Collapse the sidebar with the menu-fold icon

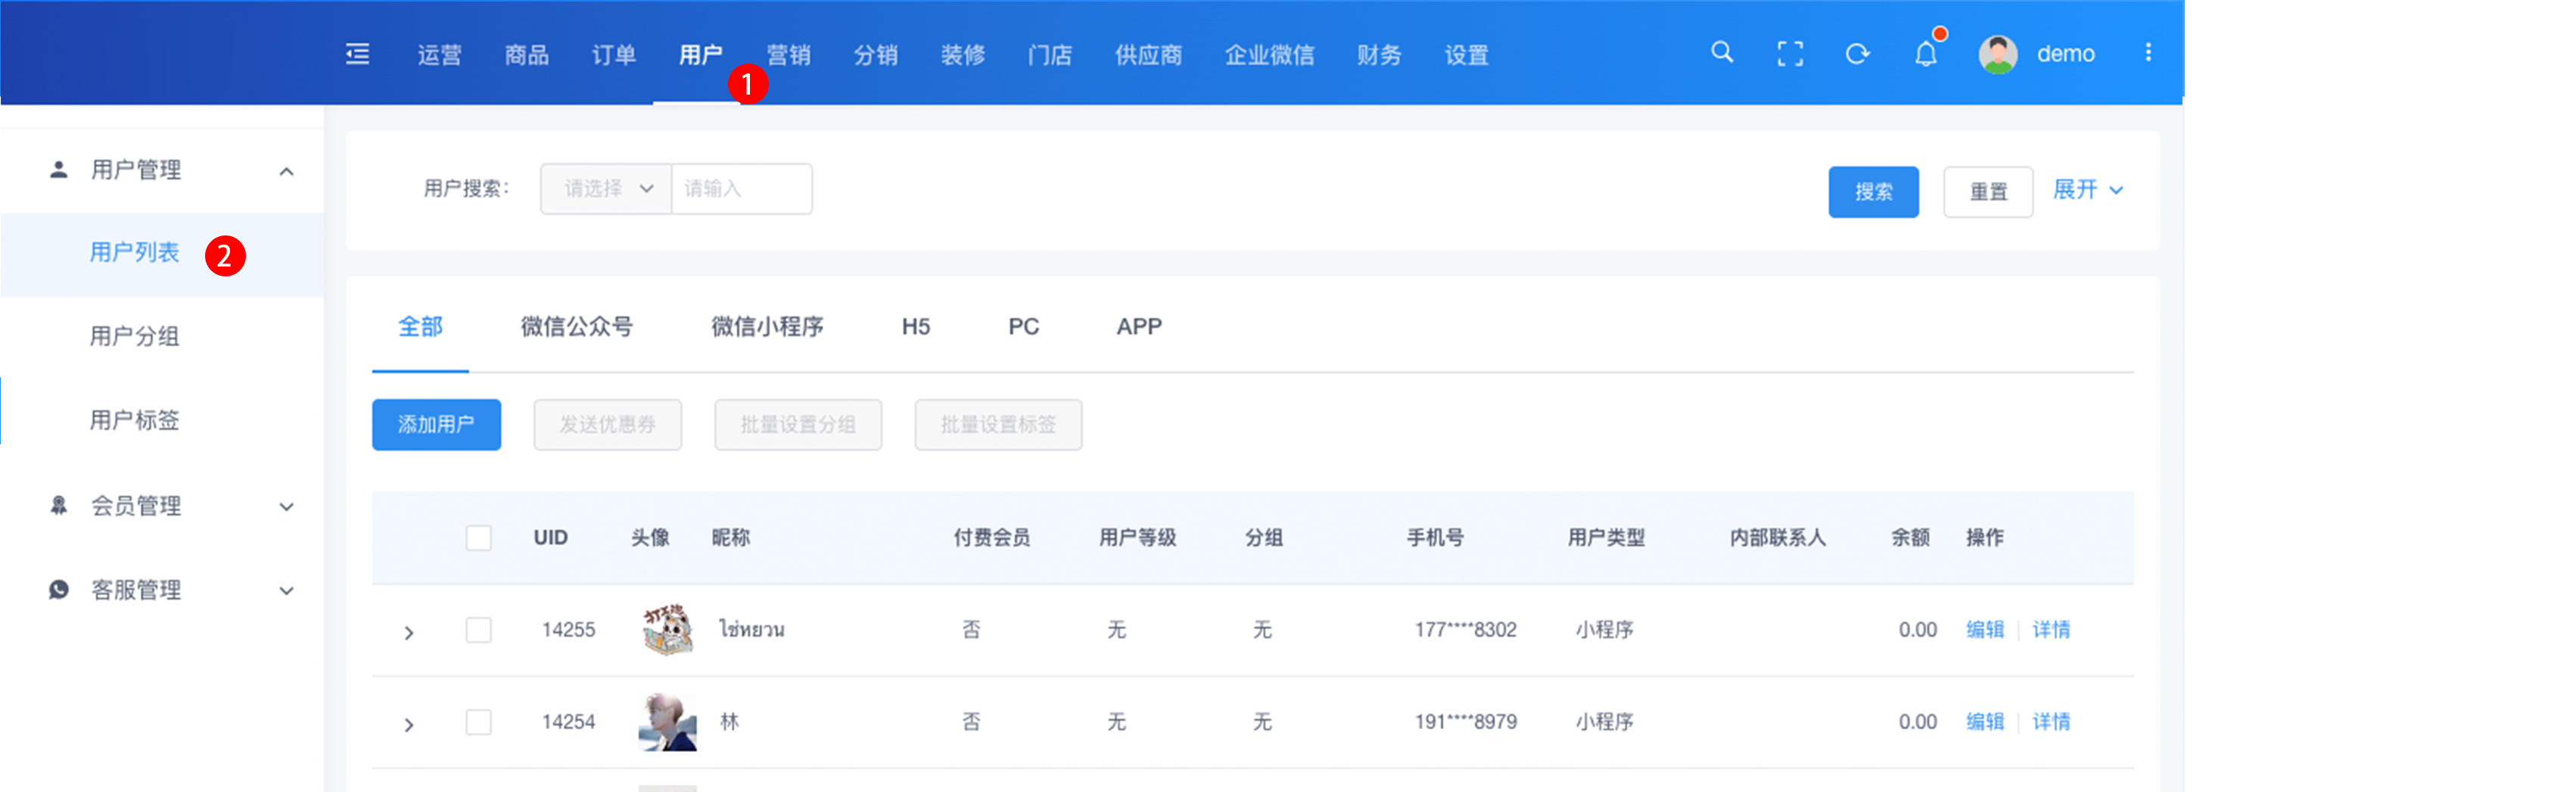coord(357,54)
